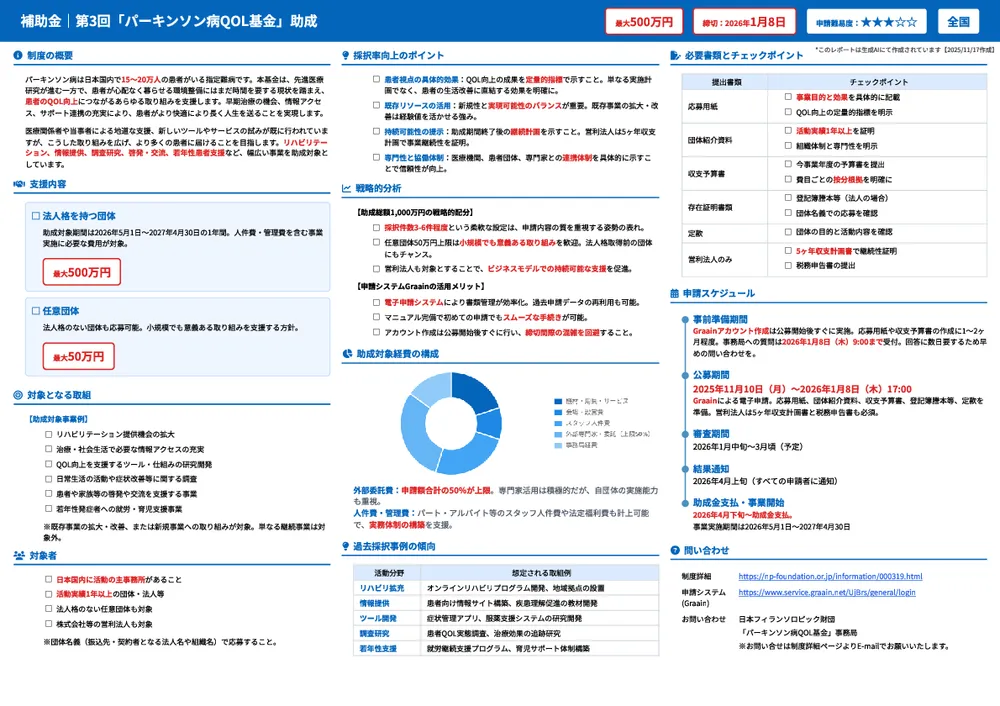Click the 問い合わせ question mark icon

[x=678, y=548]
